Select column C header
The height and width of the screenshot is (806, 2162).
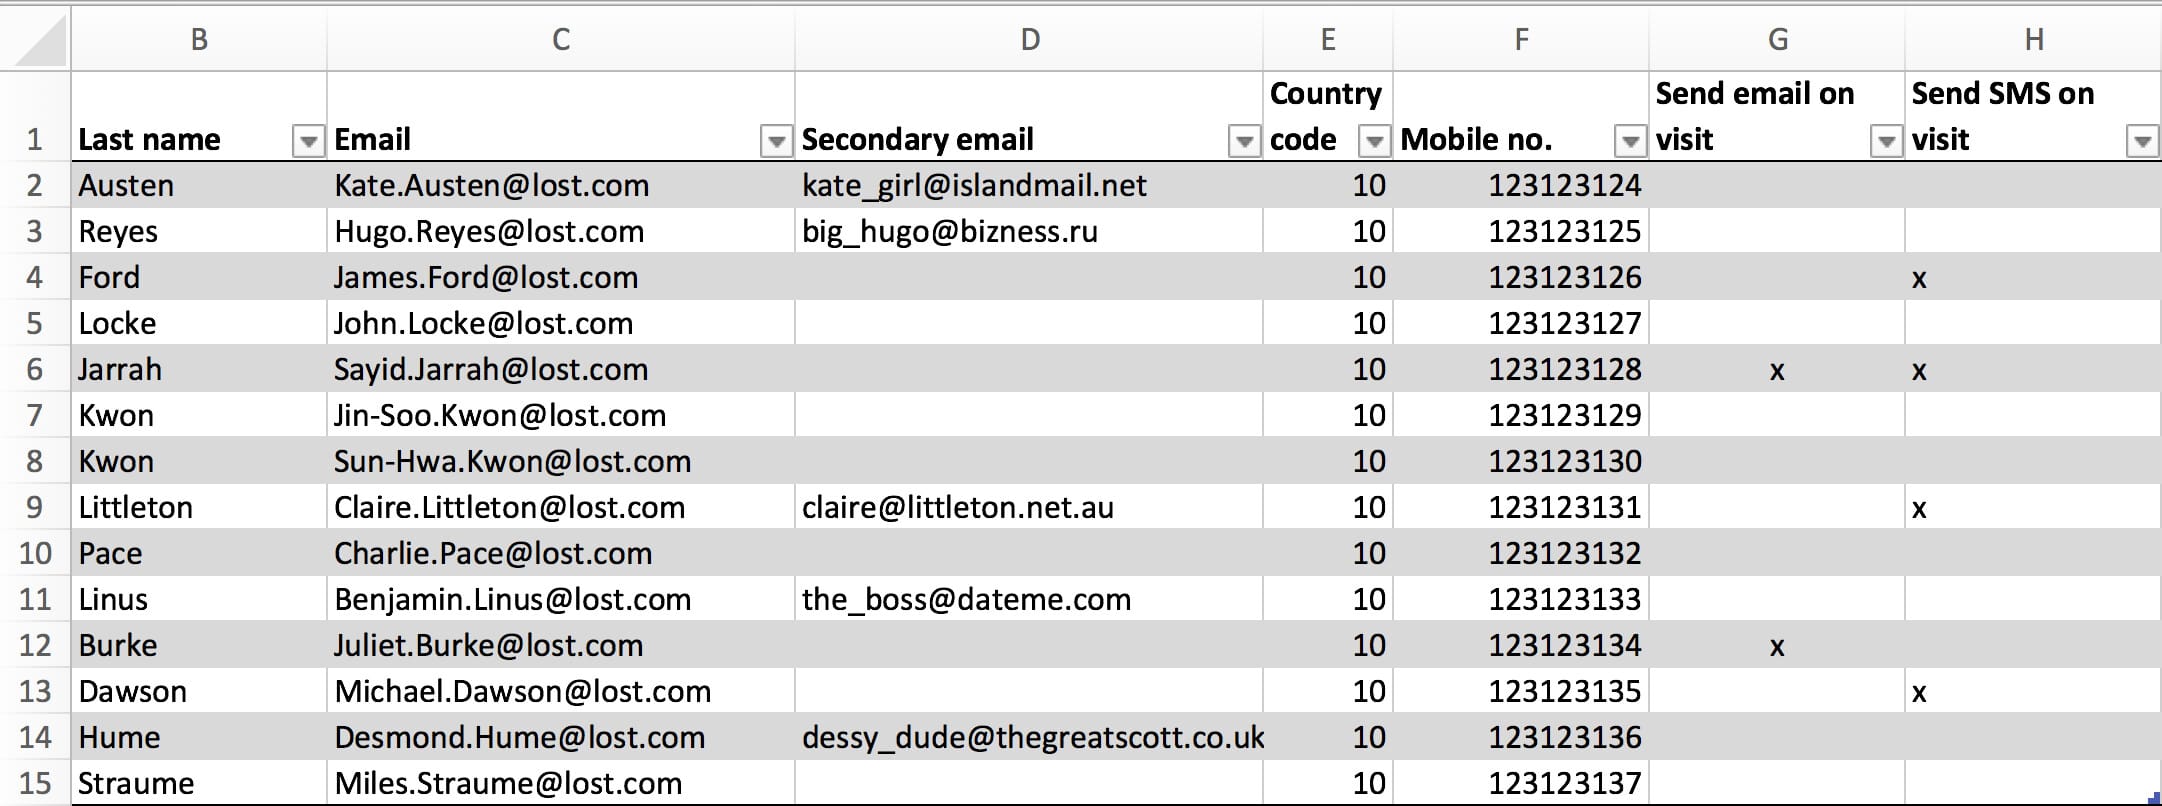pyautogui.click(x=561, y=40)
